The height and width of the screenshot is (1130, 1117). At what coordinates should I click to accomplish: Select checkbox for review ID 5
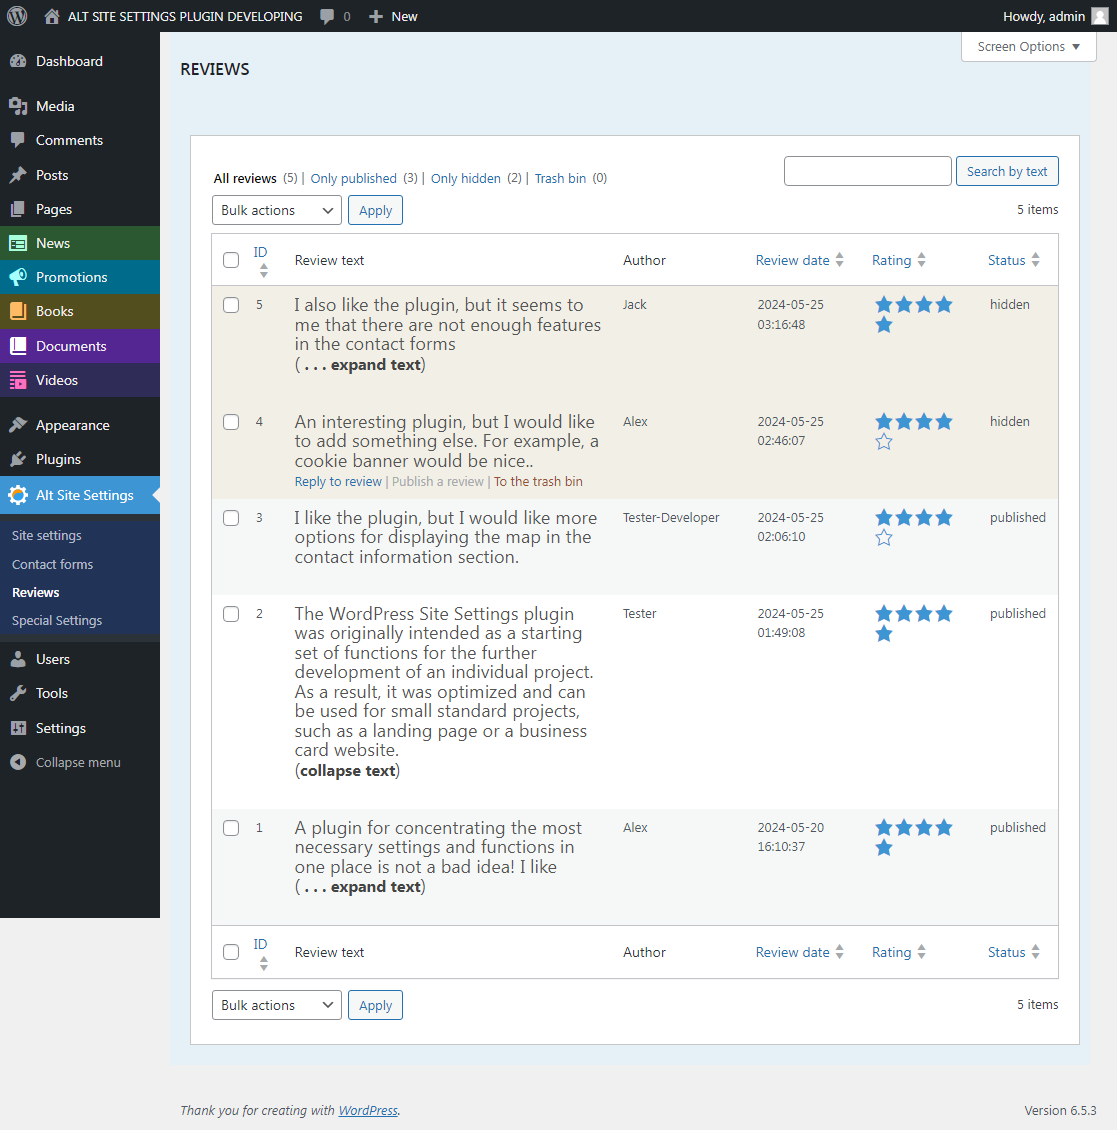tap(231, 305)
